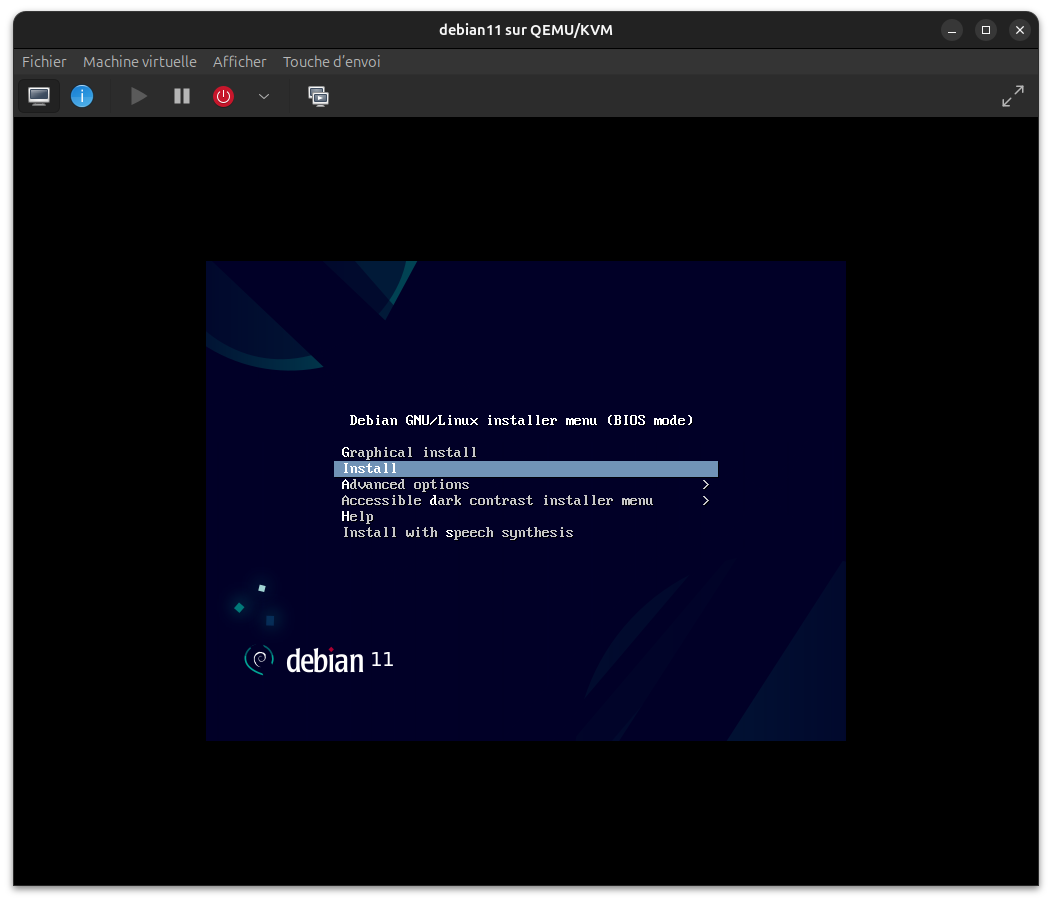The width and height of the screenshot is (1052, 902).
Task: Pick Install with speech synthesis
Action: [x=458, y=533]
